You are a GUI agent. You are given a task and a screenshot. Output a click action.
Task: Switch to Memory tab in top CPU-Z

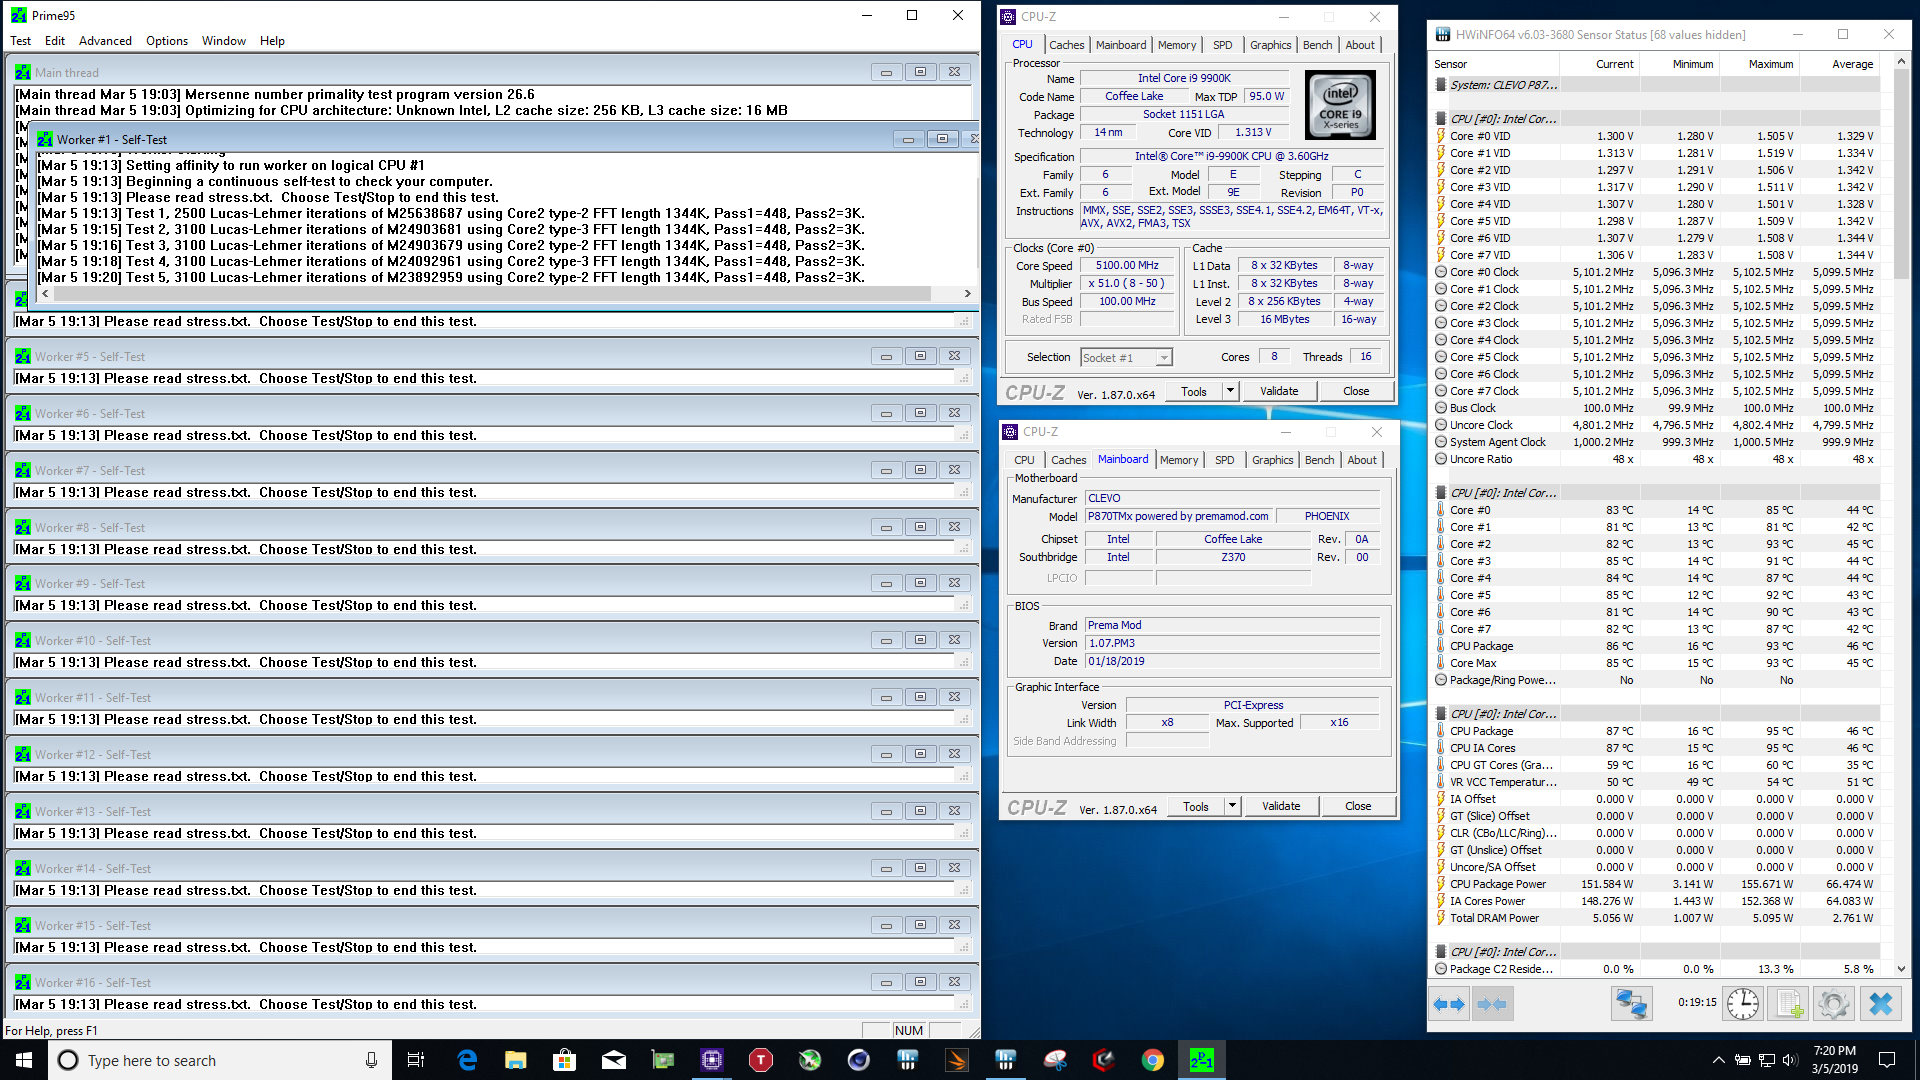click(x=1177, y=45)
